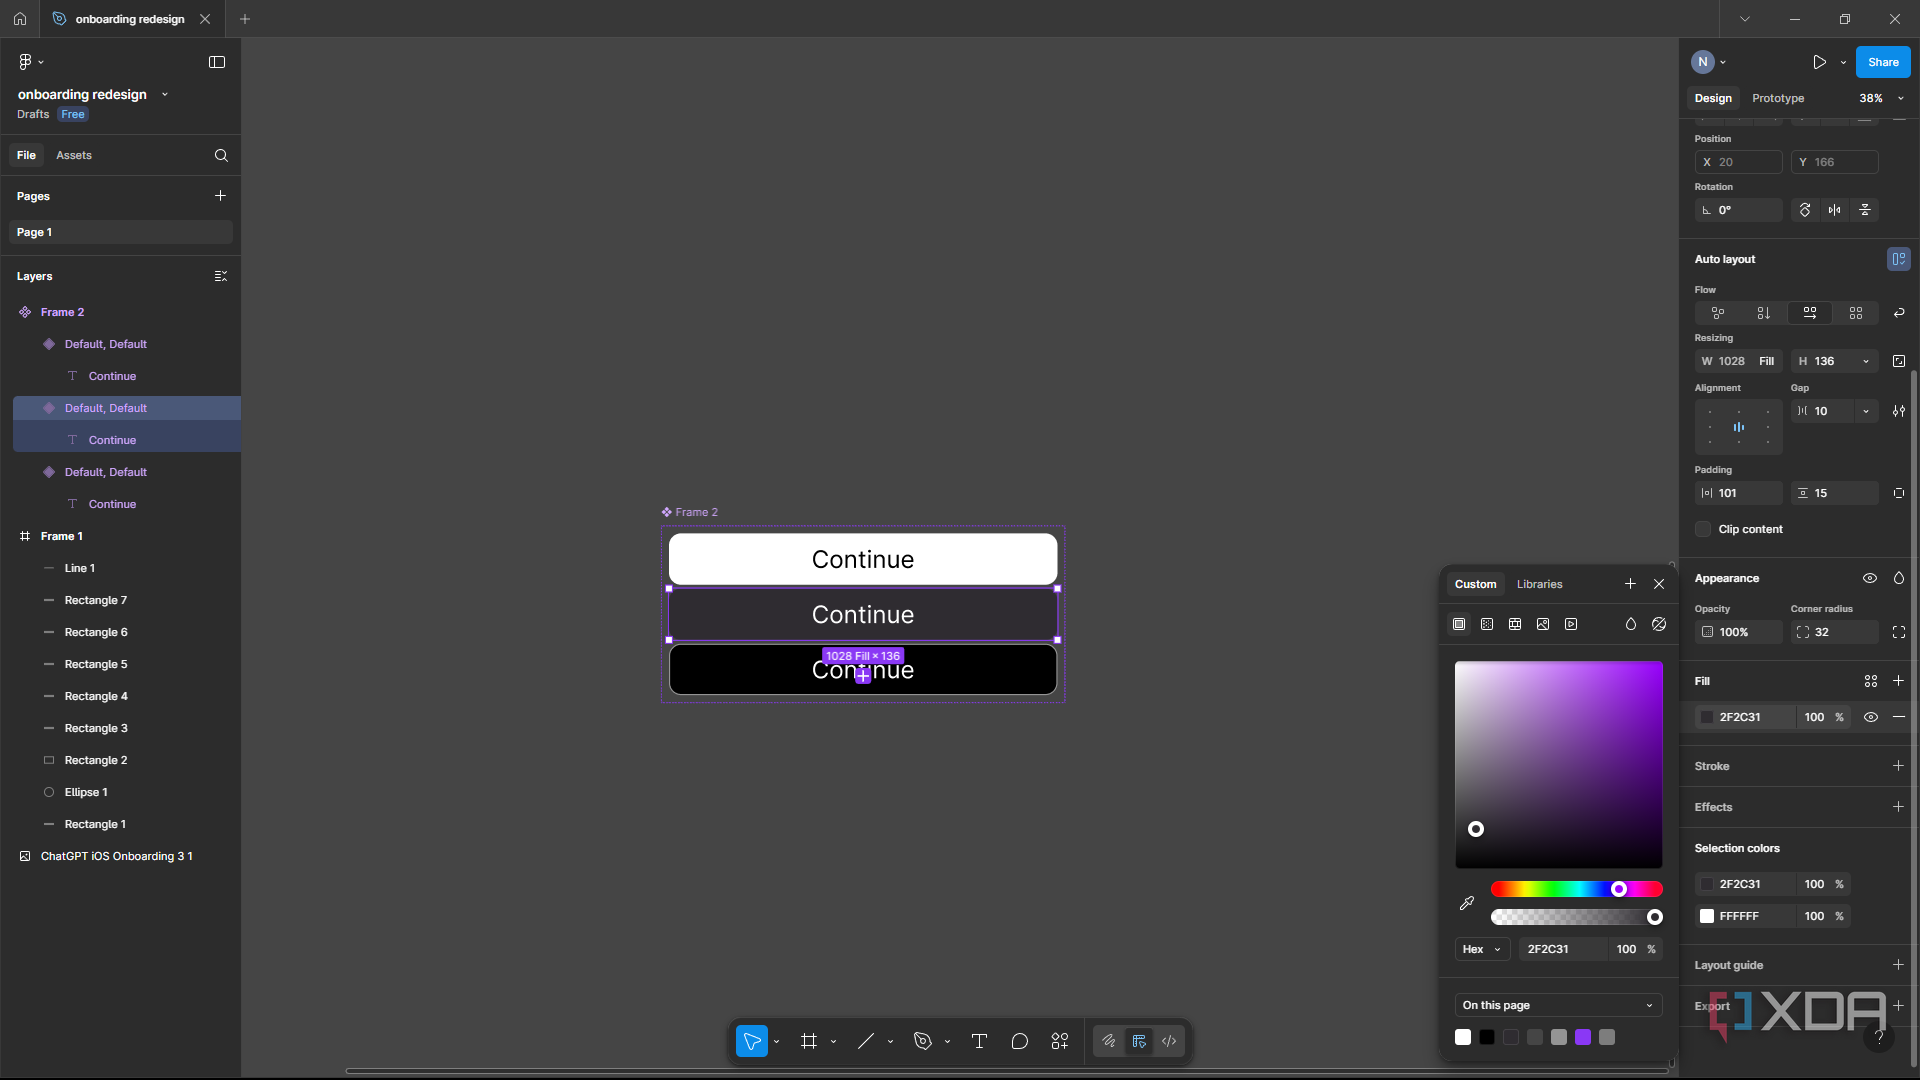This screenshot has width=1920, height=1080.
Task: Select the Text tool
Action: (979, 1041)
